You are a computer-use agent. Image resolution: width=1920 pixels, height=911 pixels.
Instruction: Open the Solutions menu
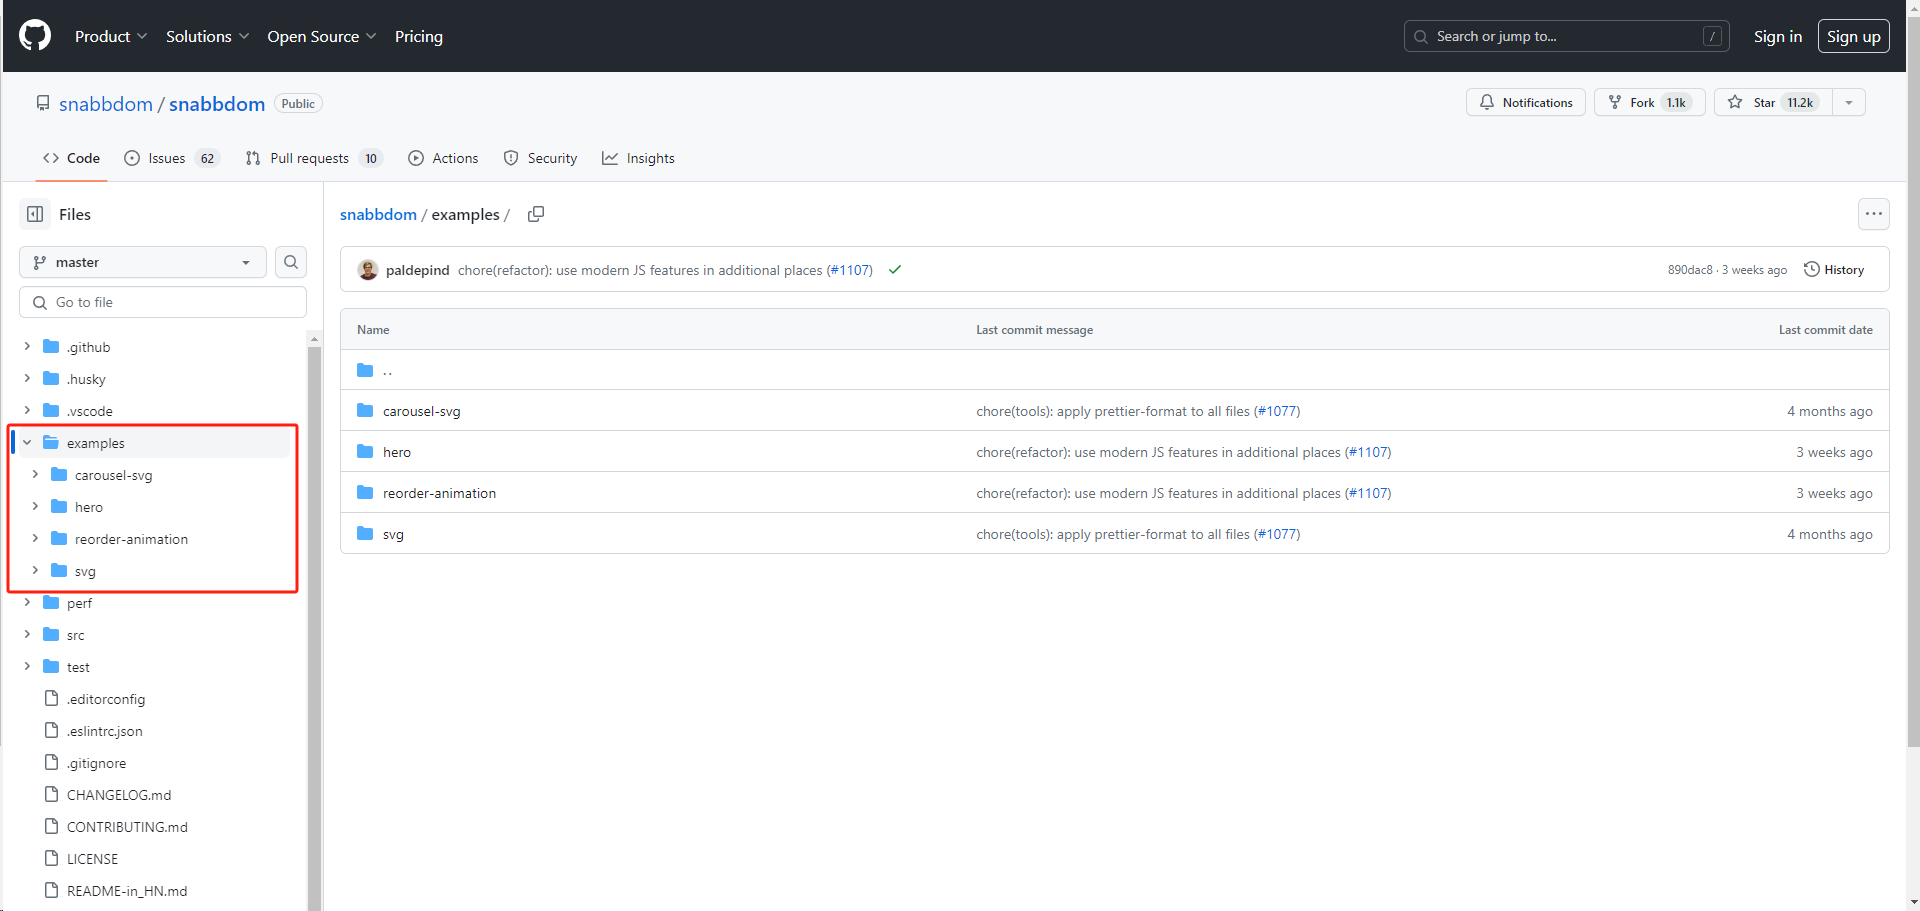[x=208, y=36]
